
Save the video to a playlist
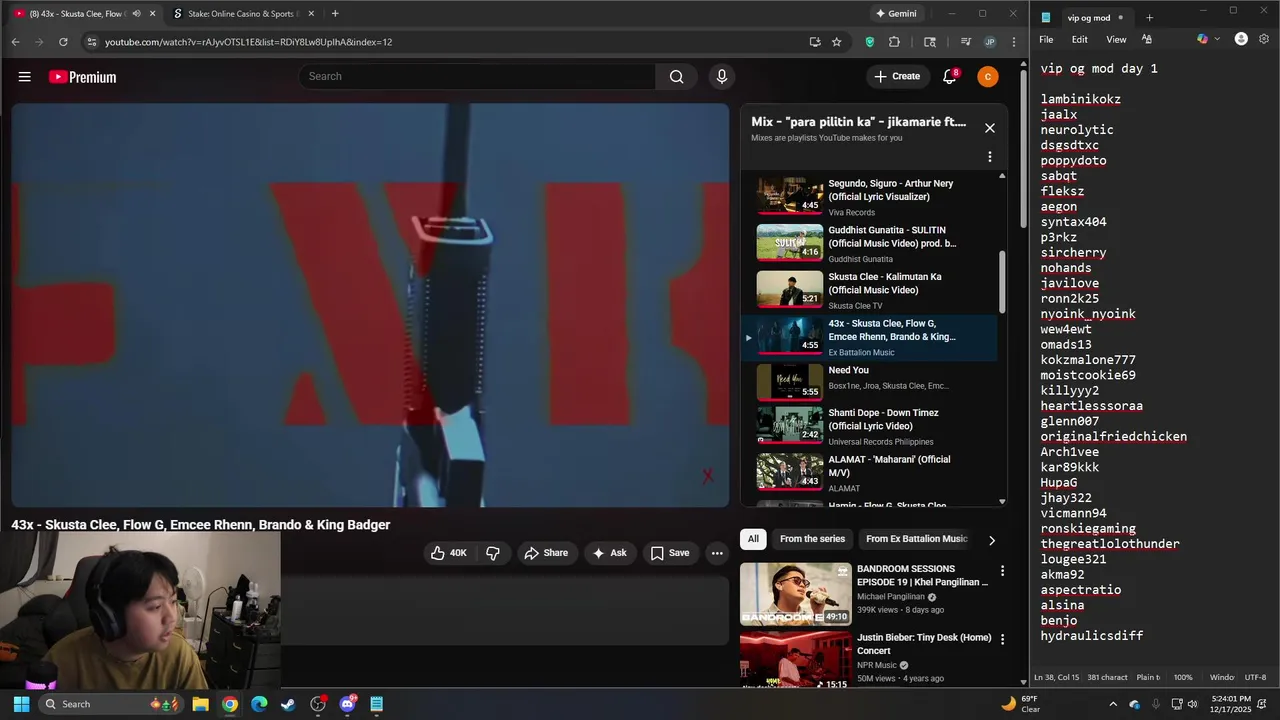[x=669, y=553]
